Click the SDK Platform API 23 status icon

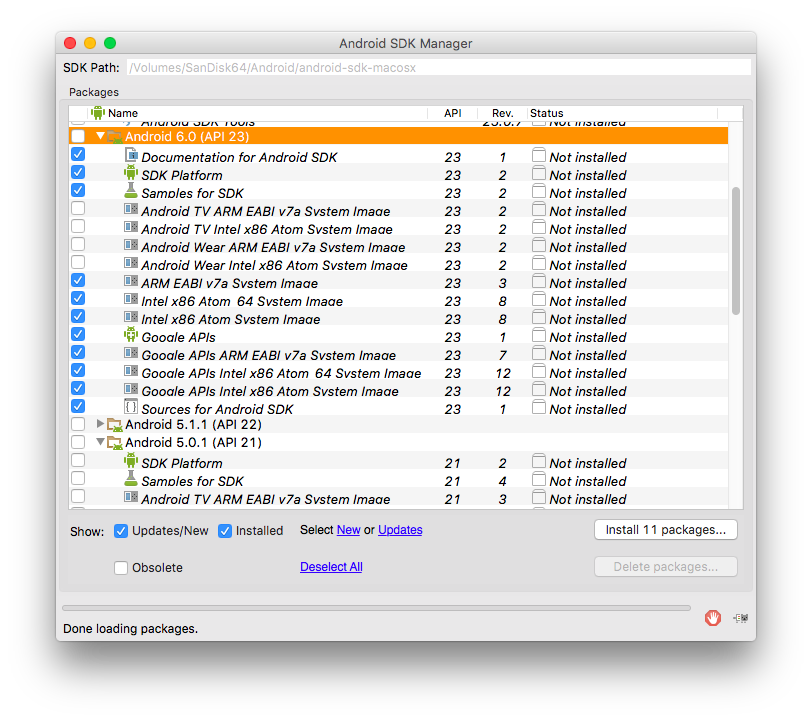(x=539, y=173)
